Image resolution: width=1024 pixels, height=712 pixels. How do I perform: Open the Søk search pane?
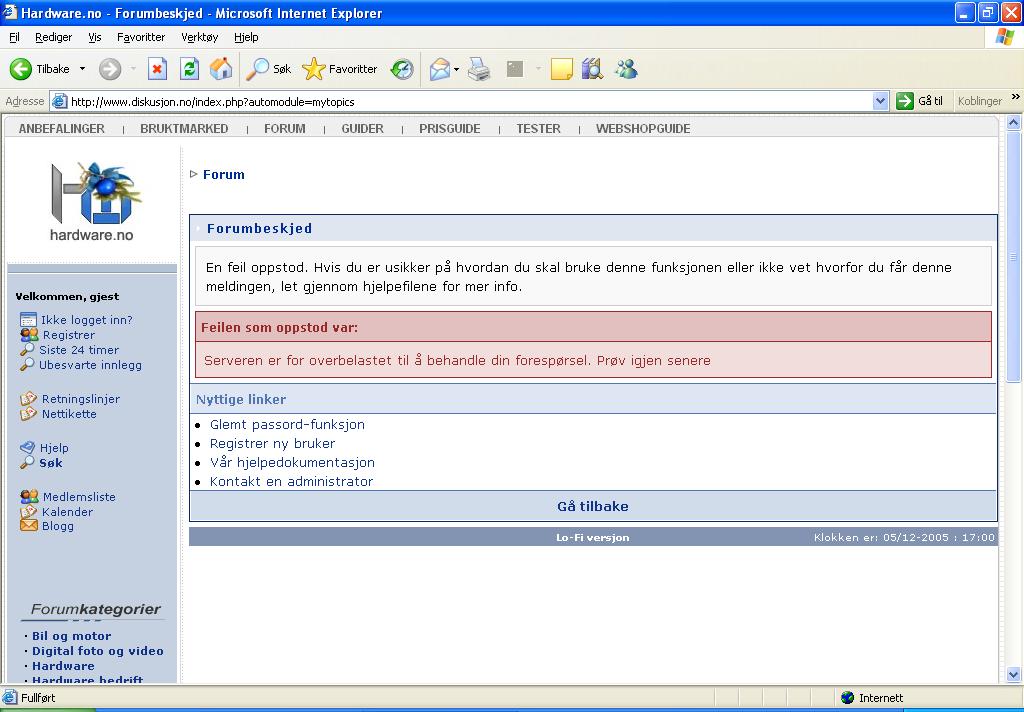[x=268, y=69]
